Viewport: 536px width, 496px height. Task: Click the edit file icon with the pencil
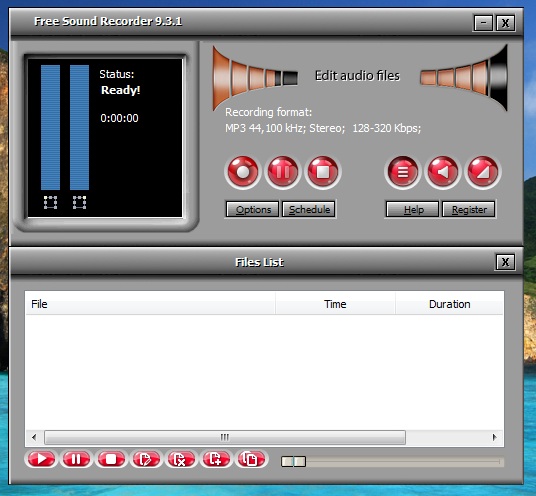[146, 459]
